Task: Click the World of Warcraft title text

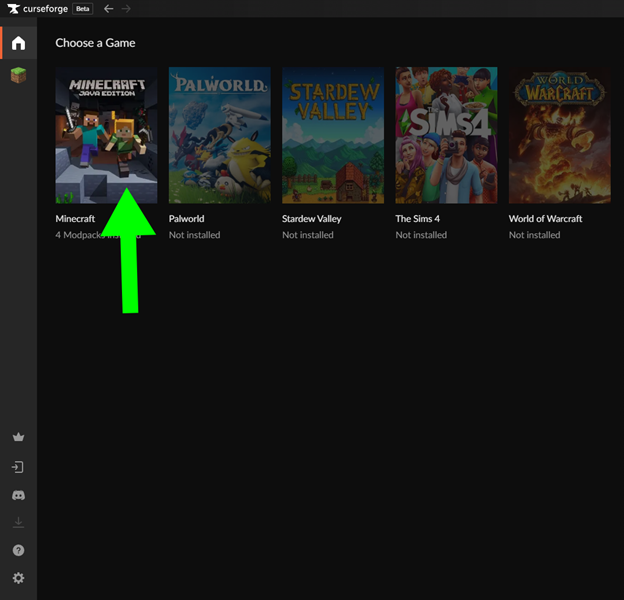Action: (545, 219)
